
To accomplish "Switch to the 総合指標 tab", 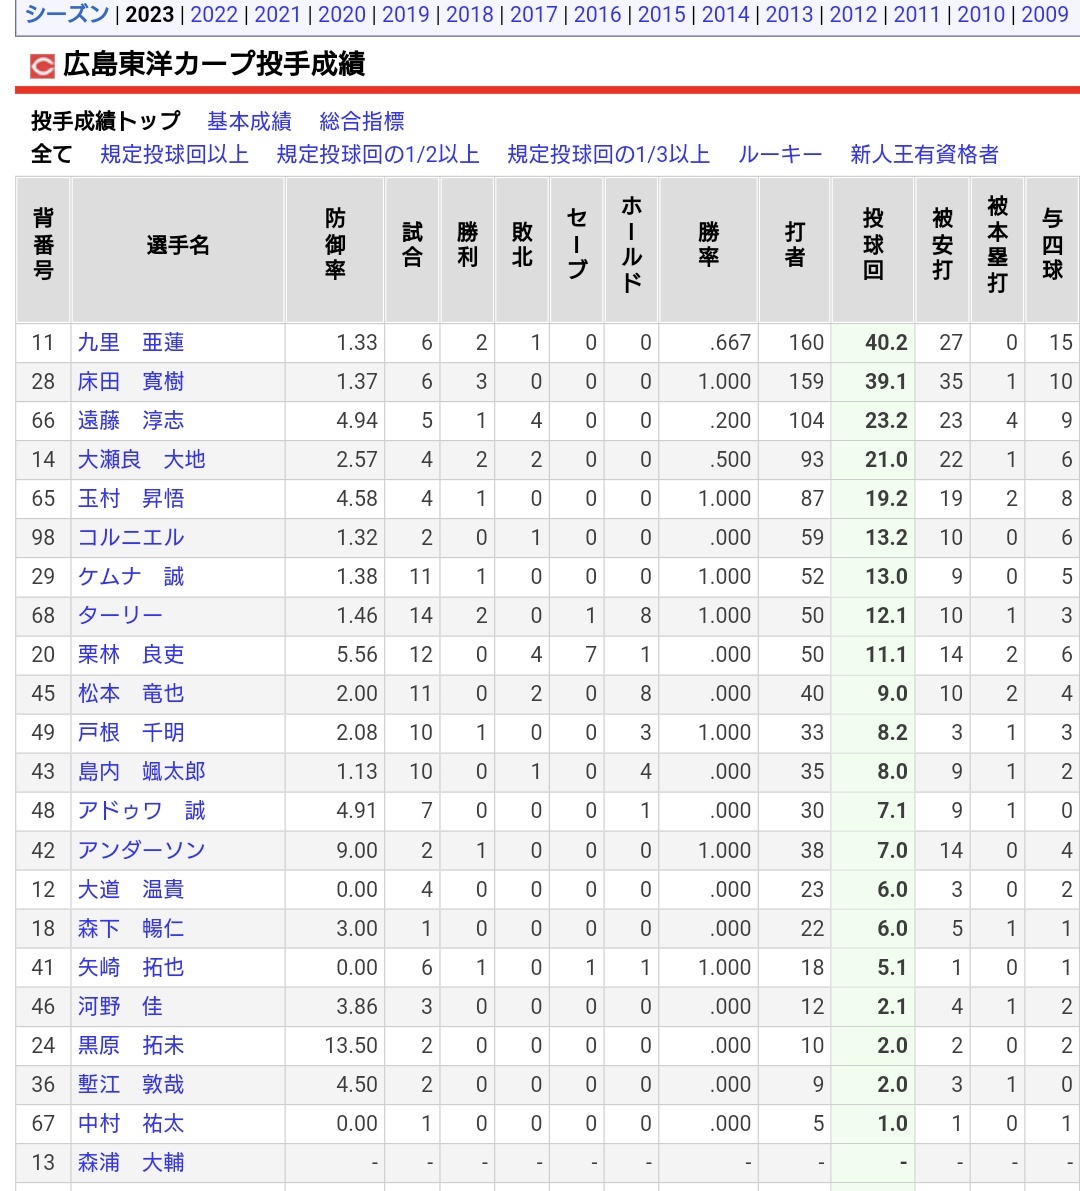I will pos(362,121).
